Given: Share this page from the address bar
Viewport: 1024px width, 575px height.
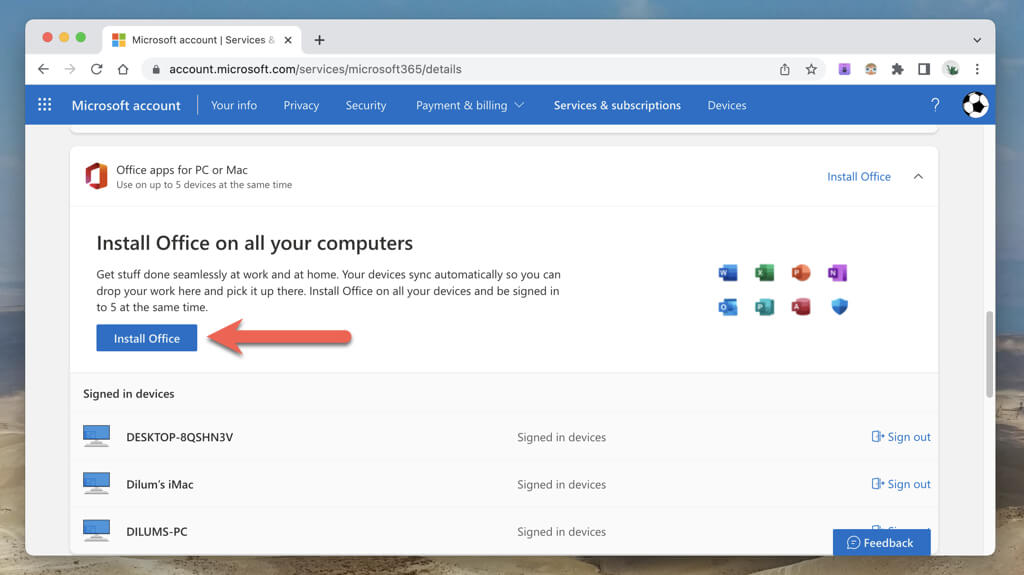Looking at the screenshot, I should pos(784,69).
